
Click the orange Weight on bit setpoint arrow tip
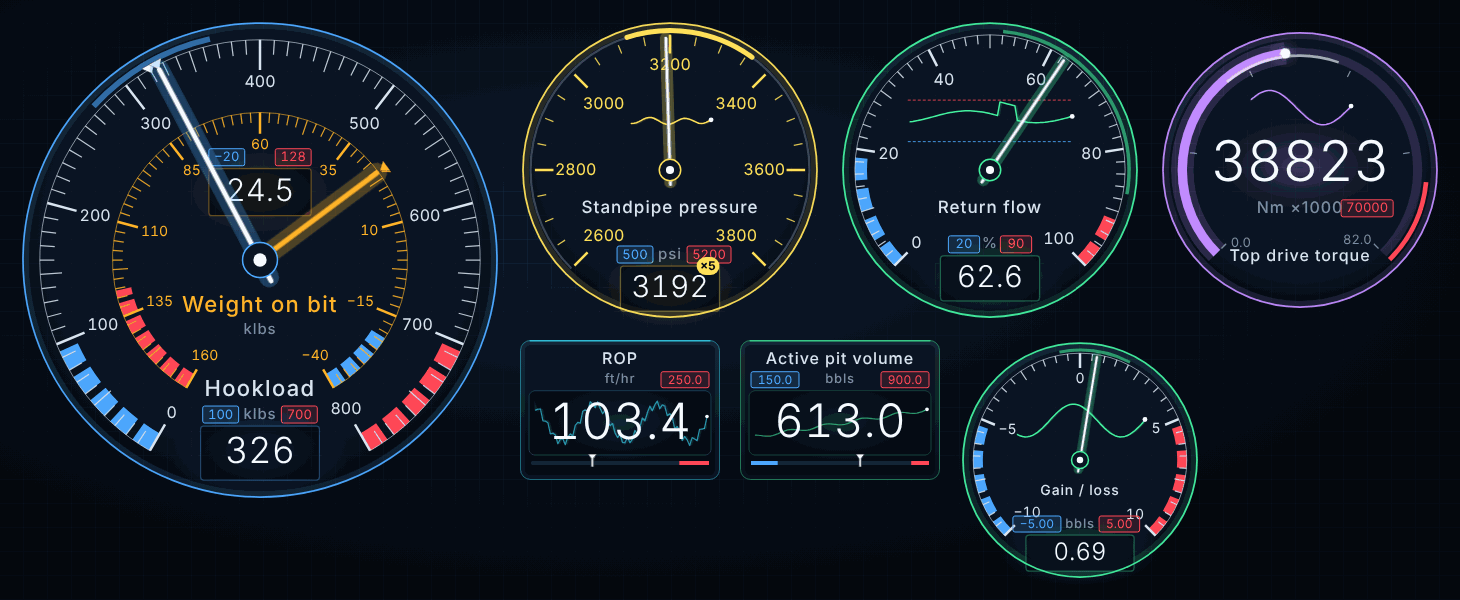(x=382, y=169)
